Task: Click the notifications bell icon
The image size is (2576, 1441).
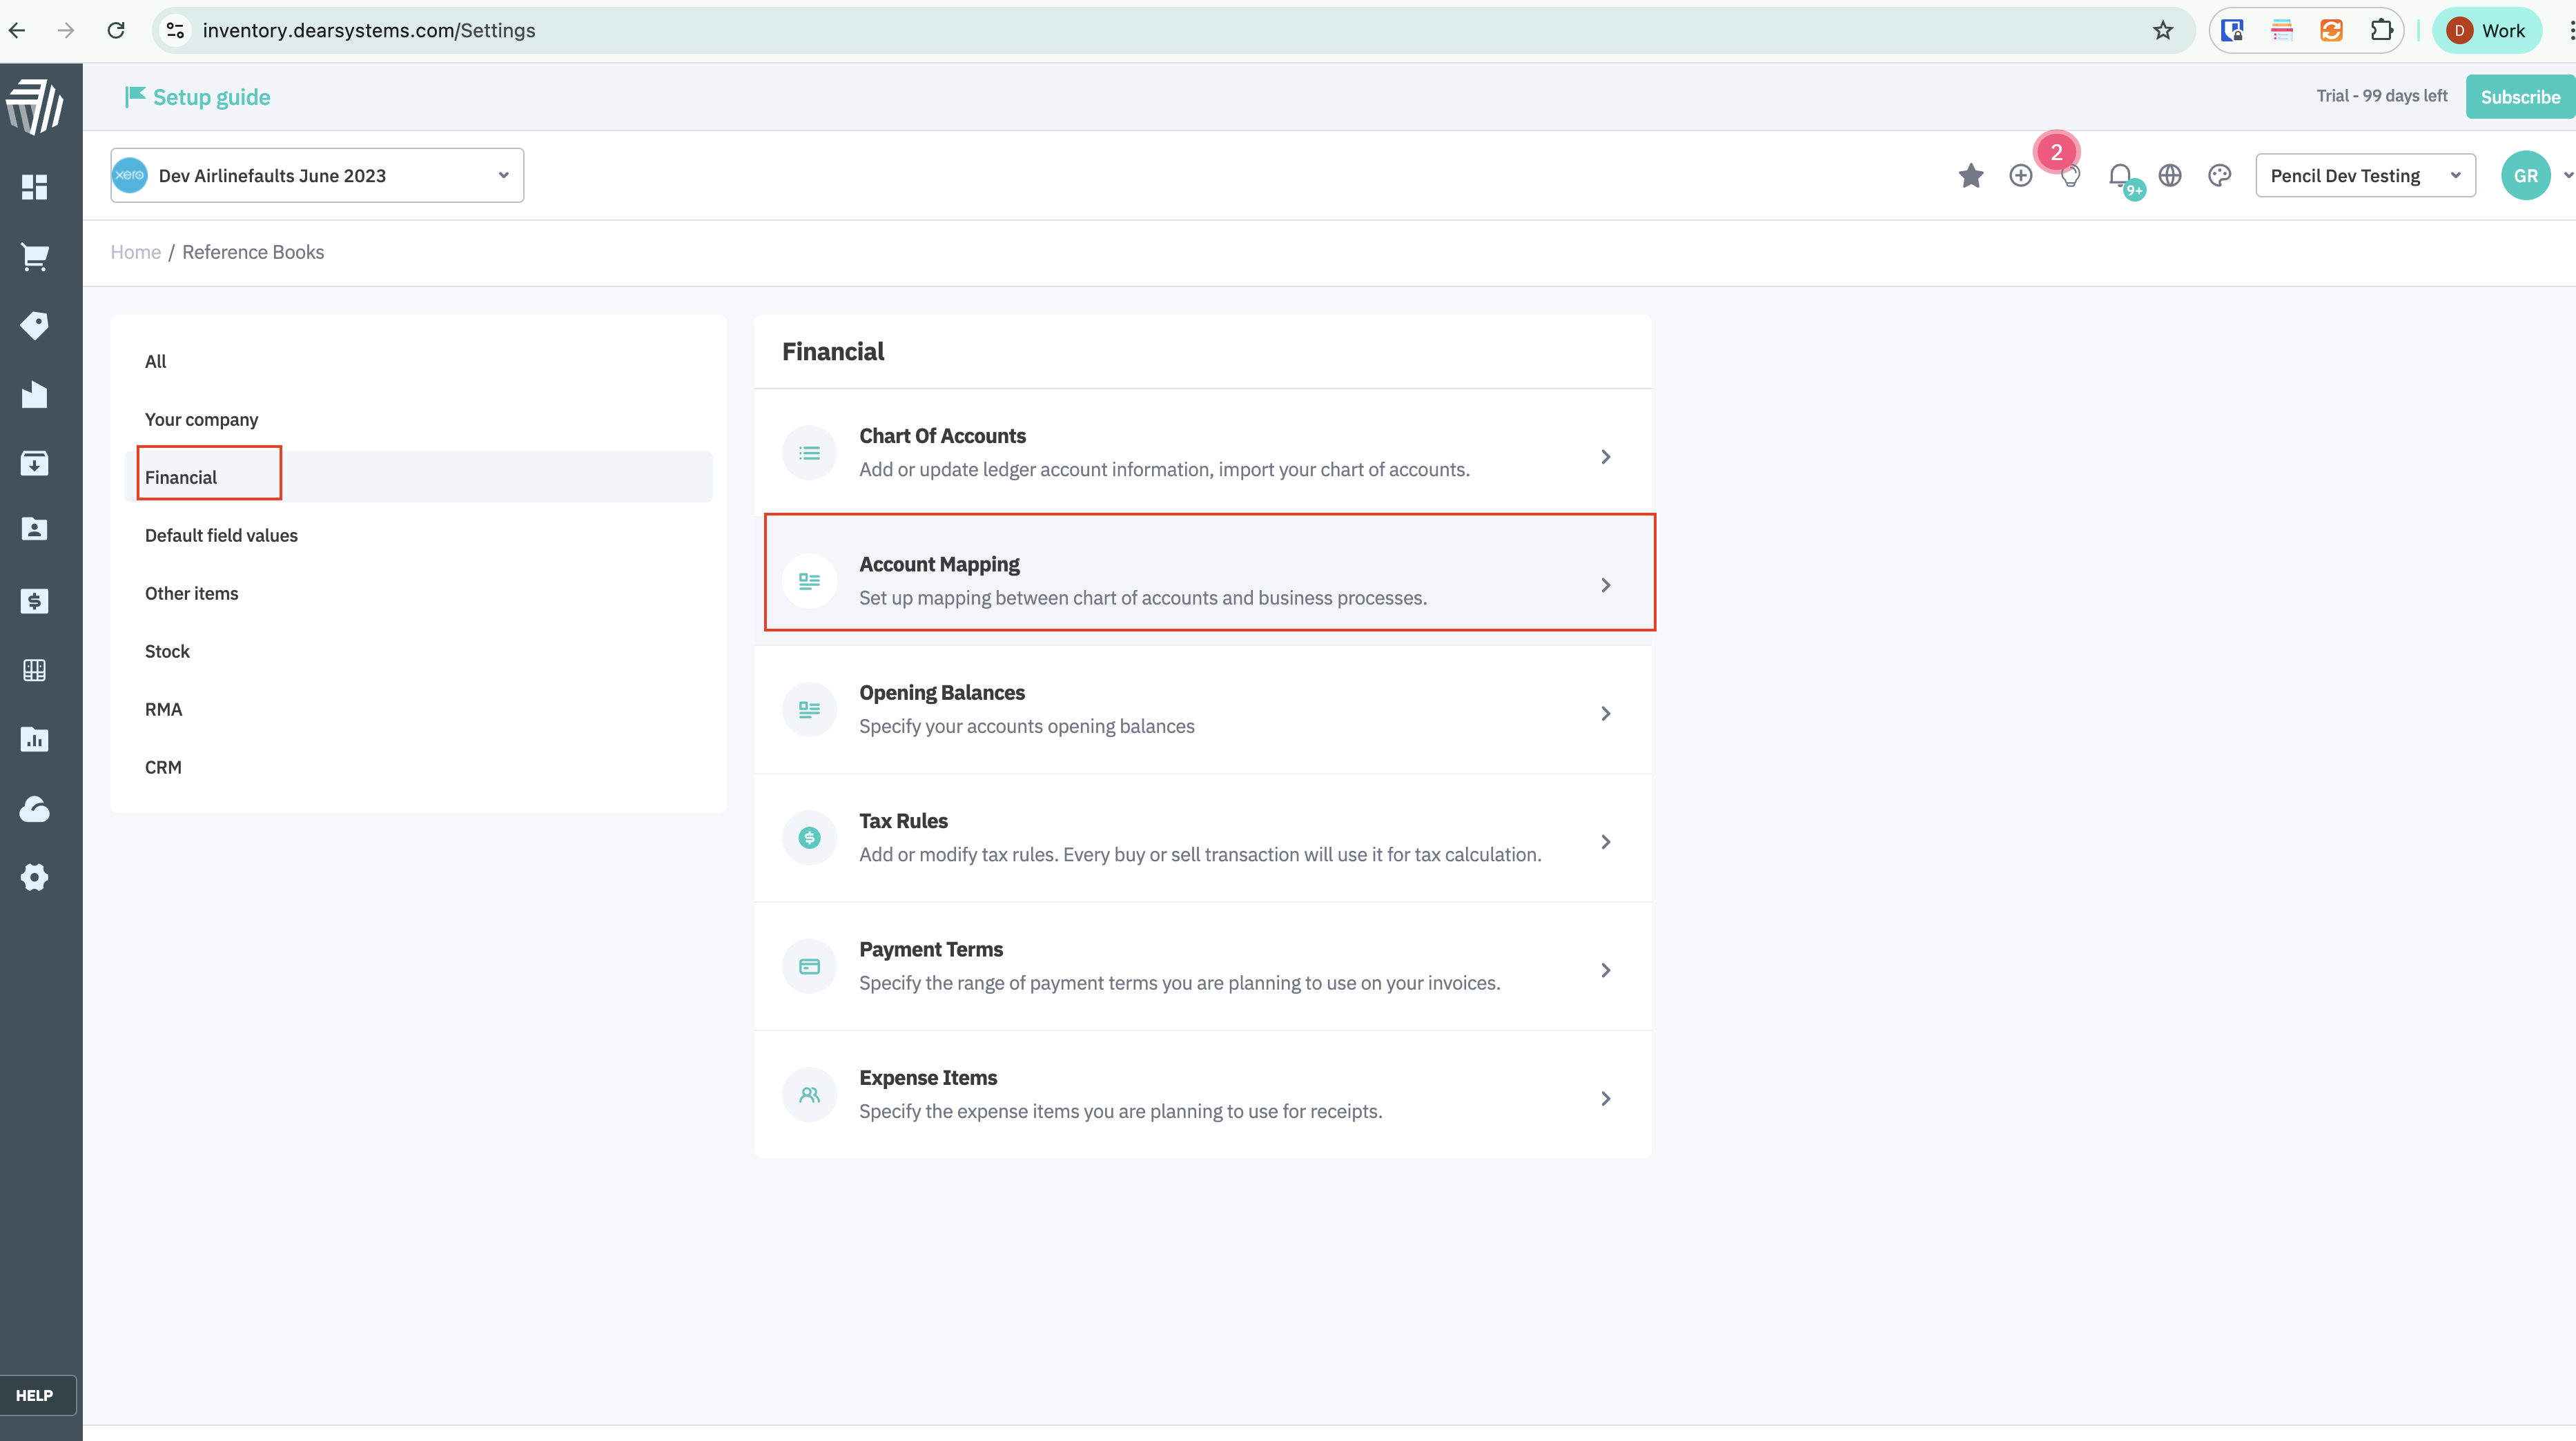Action: point(2120,176)
